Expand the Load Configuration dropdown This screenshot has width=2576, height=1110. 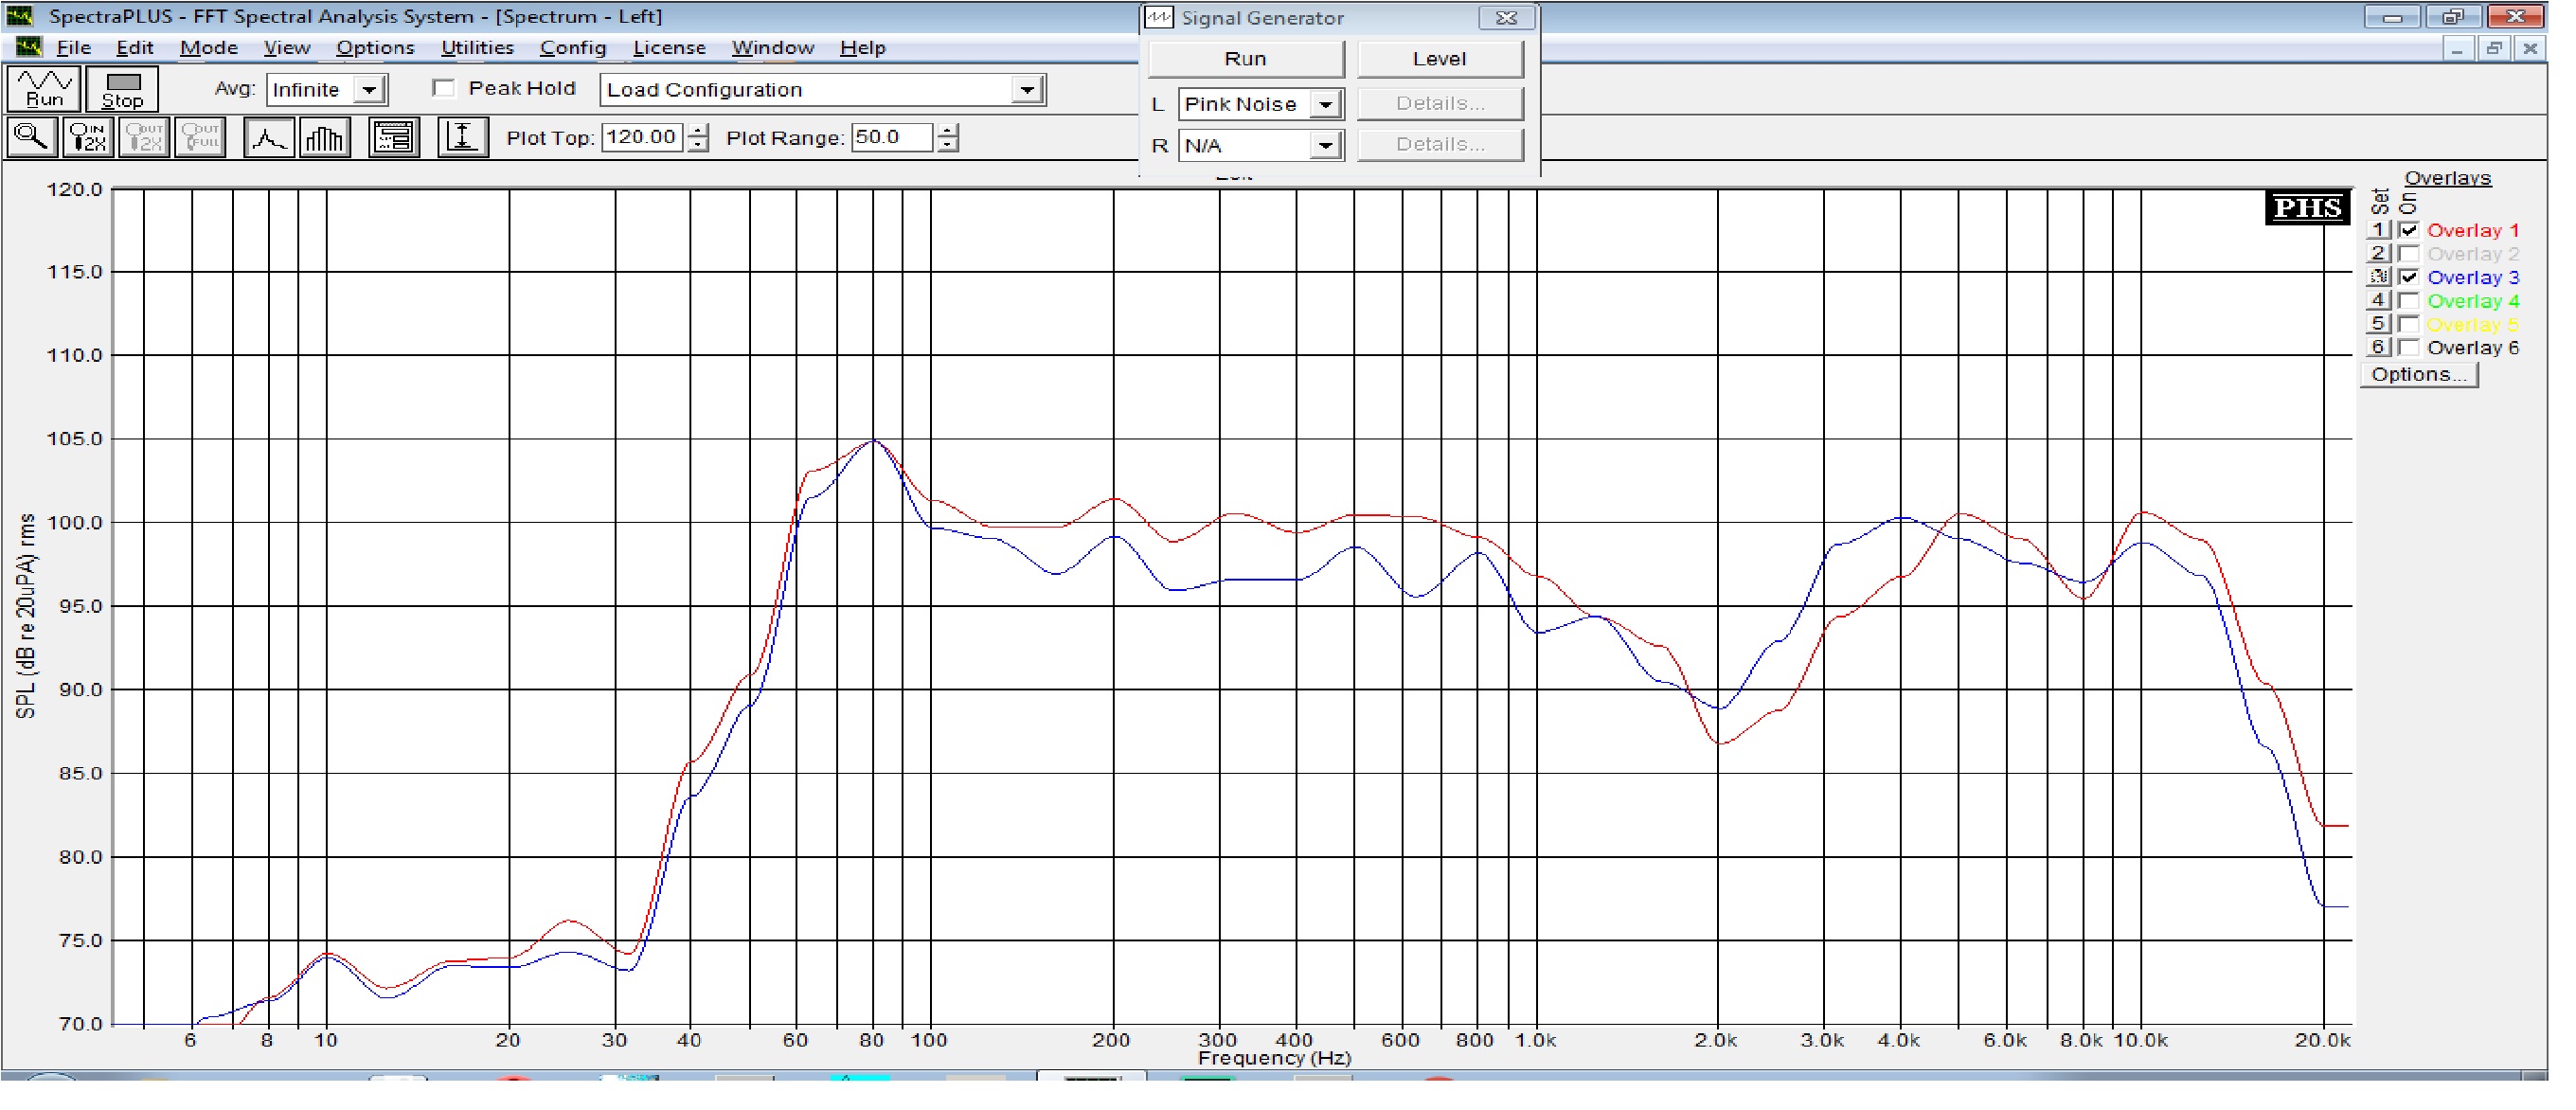point(1027,90)
